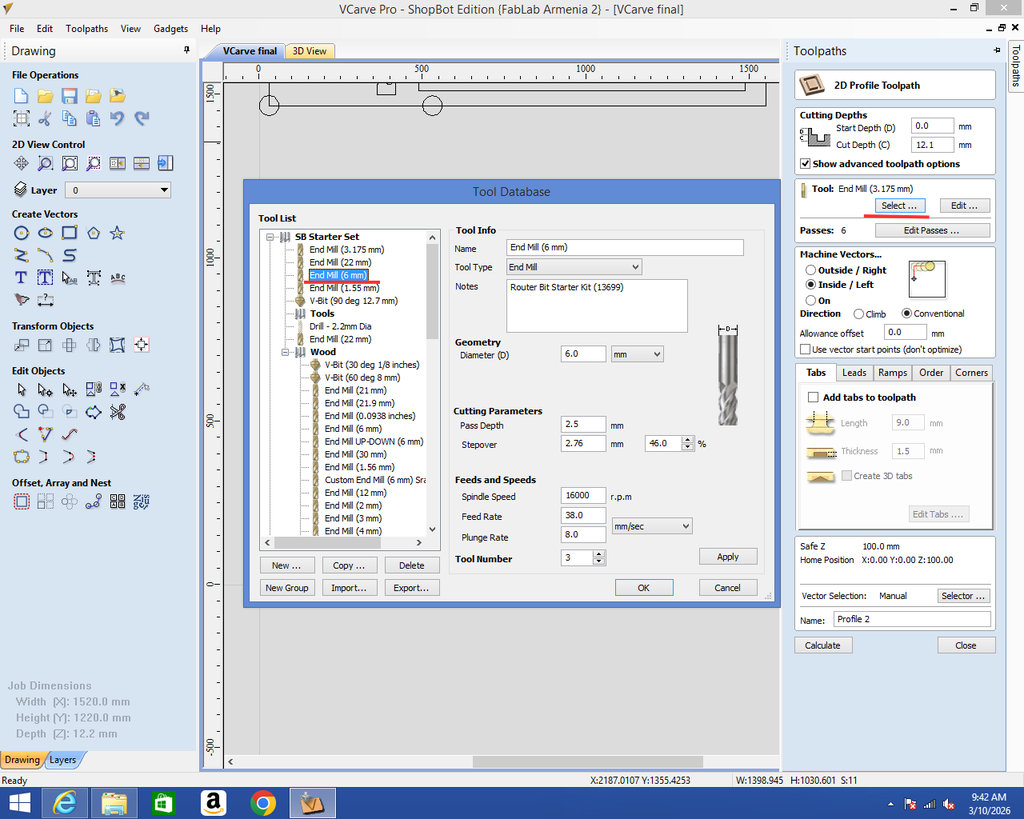This screenshot has width=1024, height=819.
Task: Open the Edit menu
Action: [x=44, y=29]
